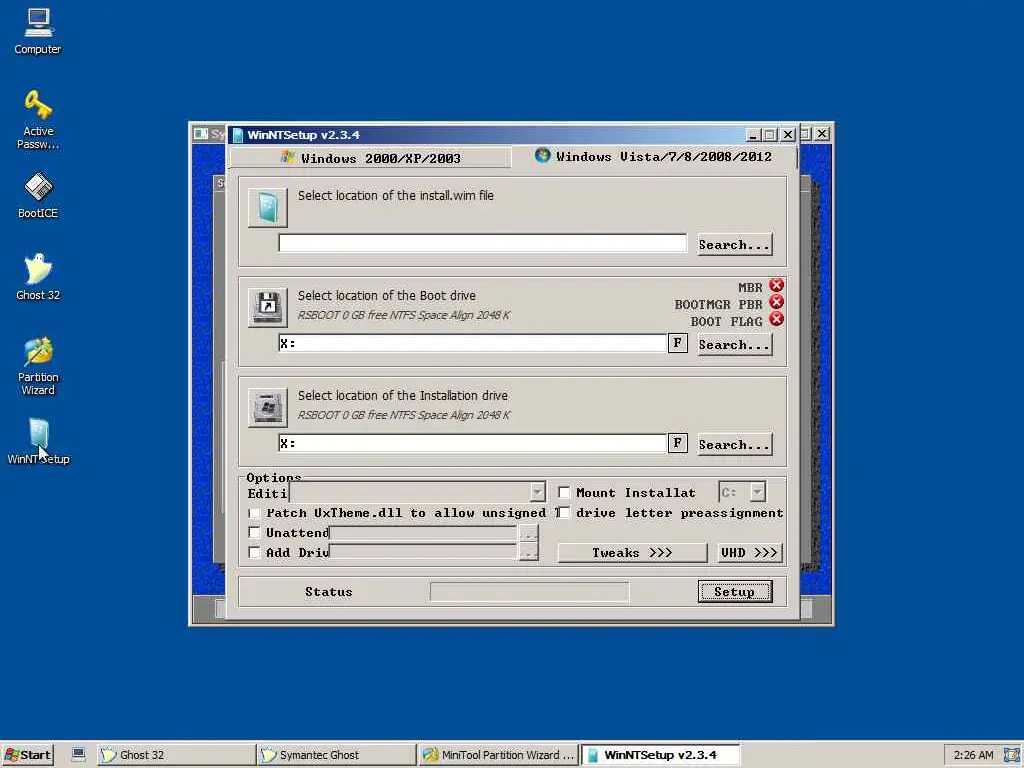Viewport: 1024px width, 768px height.
Task: Launch Active Password Changer desktop icon
Action: tap(38, 120)
